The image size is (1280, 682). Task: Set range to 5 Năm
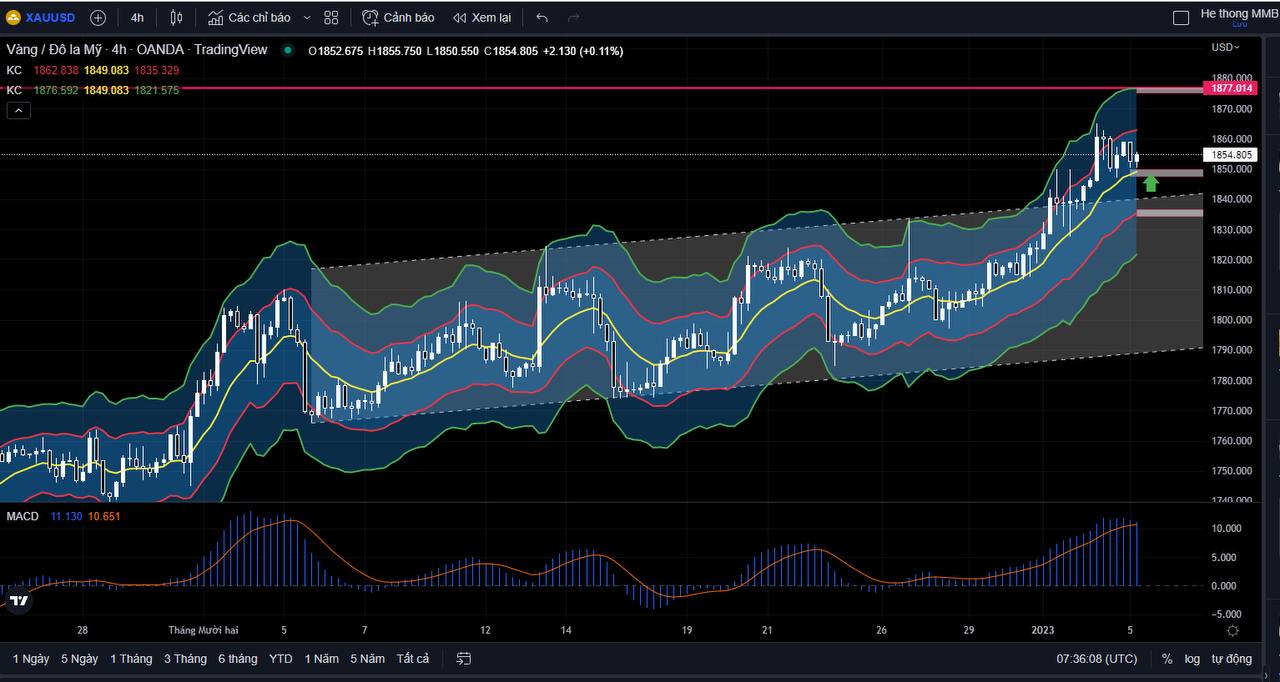[367, 659]
